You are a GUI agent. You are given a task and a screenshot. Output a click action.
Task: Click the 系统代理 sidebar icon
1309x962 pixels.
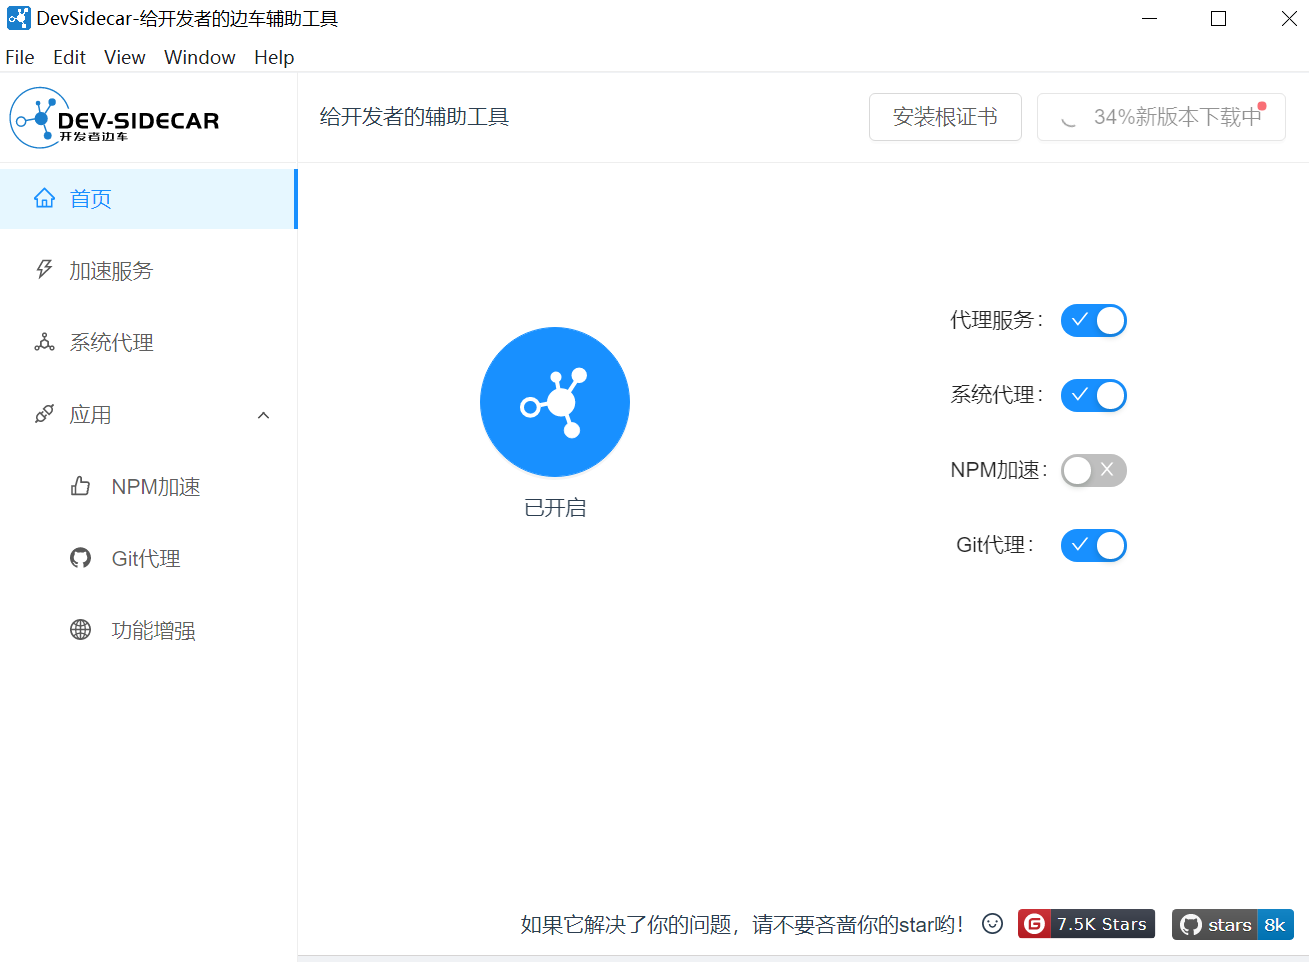(44, 342)
